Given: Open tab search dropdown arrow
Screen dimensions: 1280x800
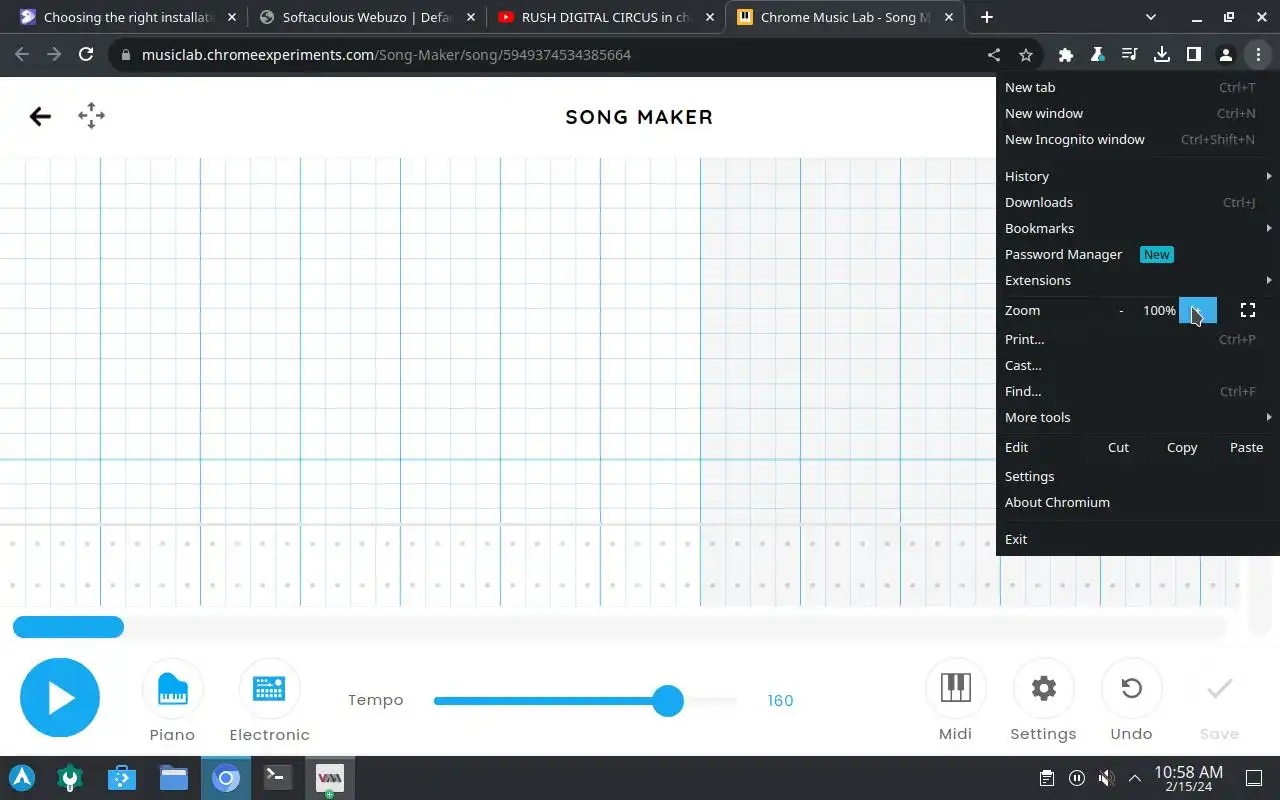Looking at the screenshot, I should [x=1150, y=17].
